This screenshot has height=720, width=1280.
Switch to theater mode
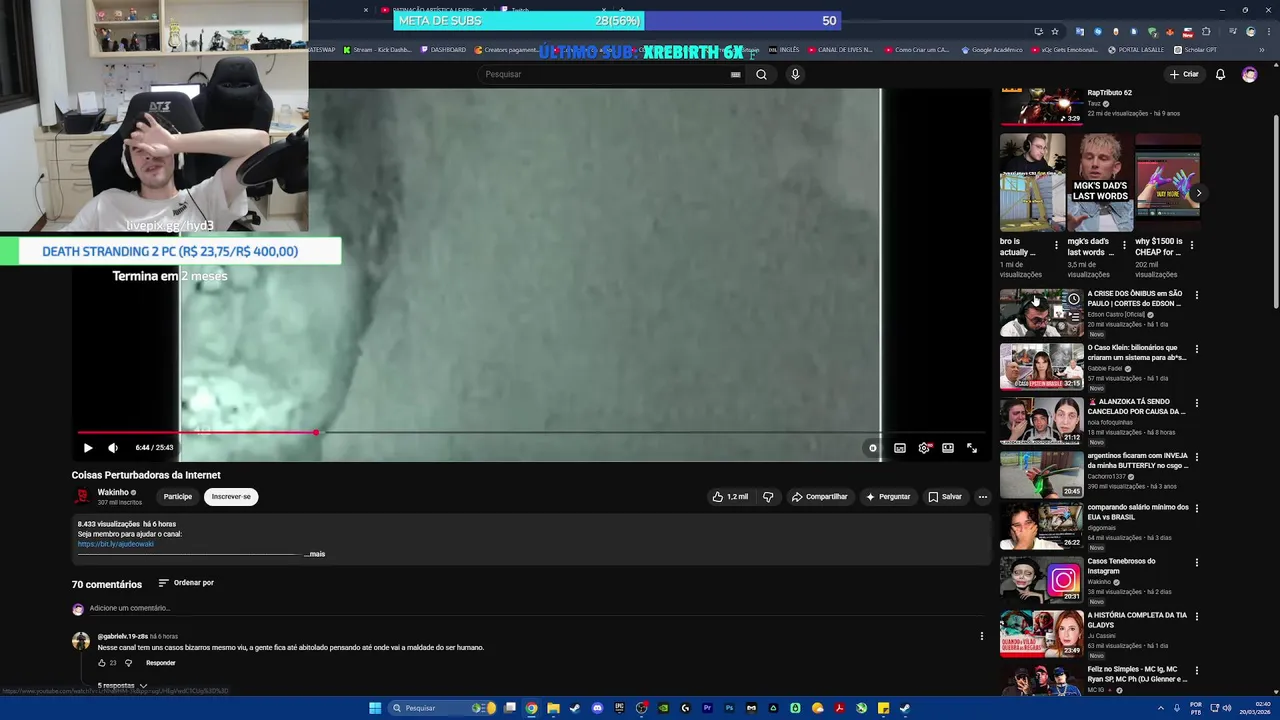[948, 448]
